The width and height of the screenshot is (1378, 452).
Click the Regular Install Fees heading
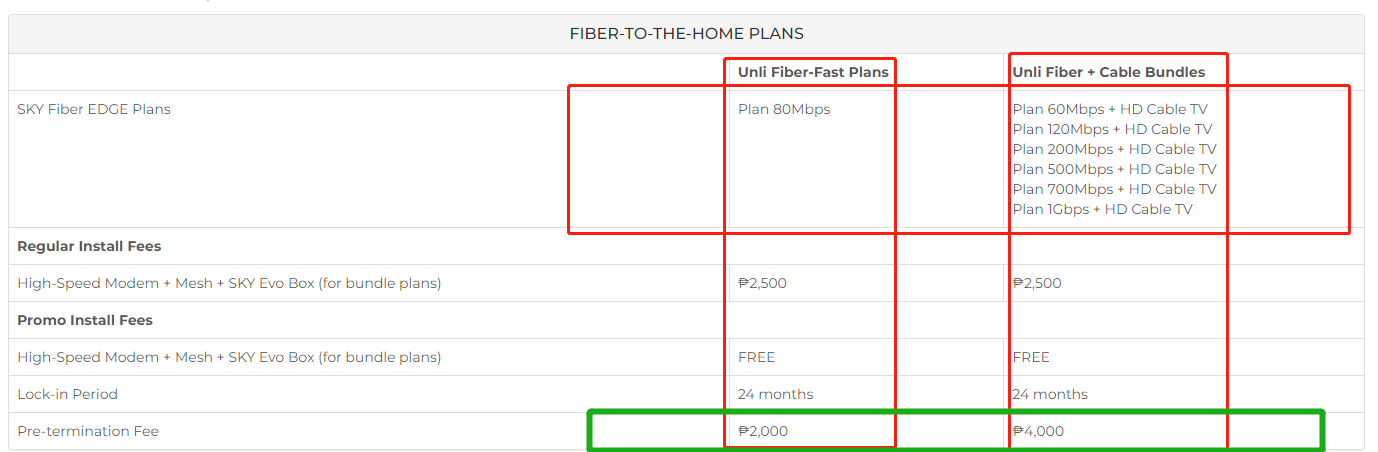click(x=89, y=246)
